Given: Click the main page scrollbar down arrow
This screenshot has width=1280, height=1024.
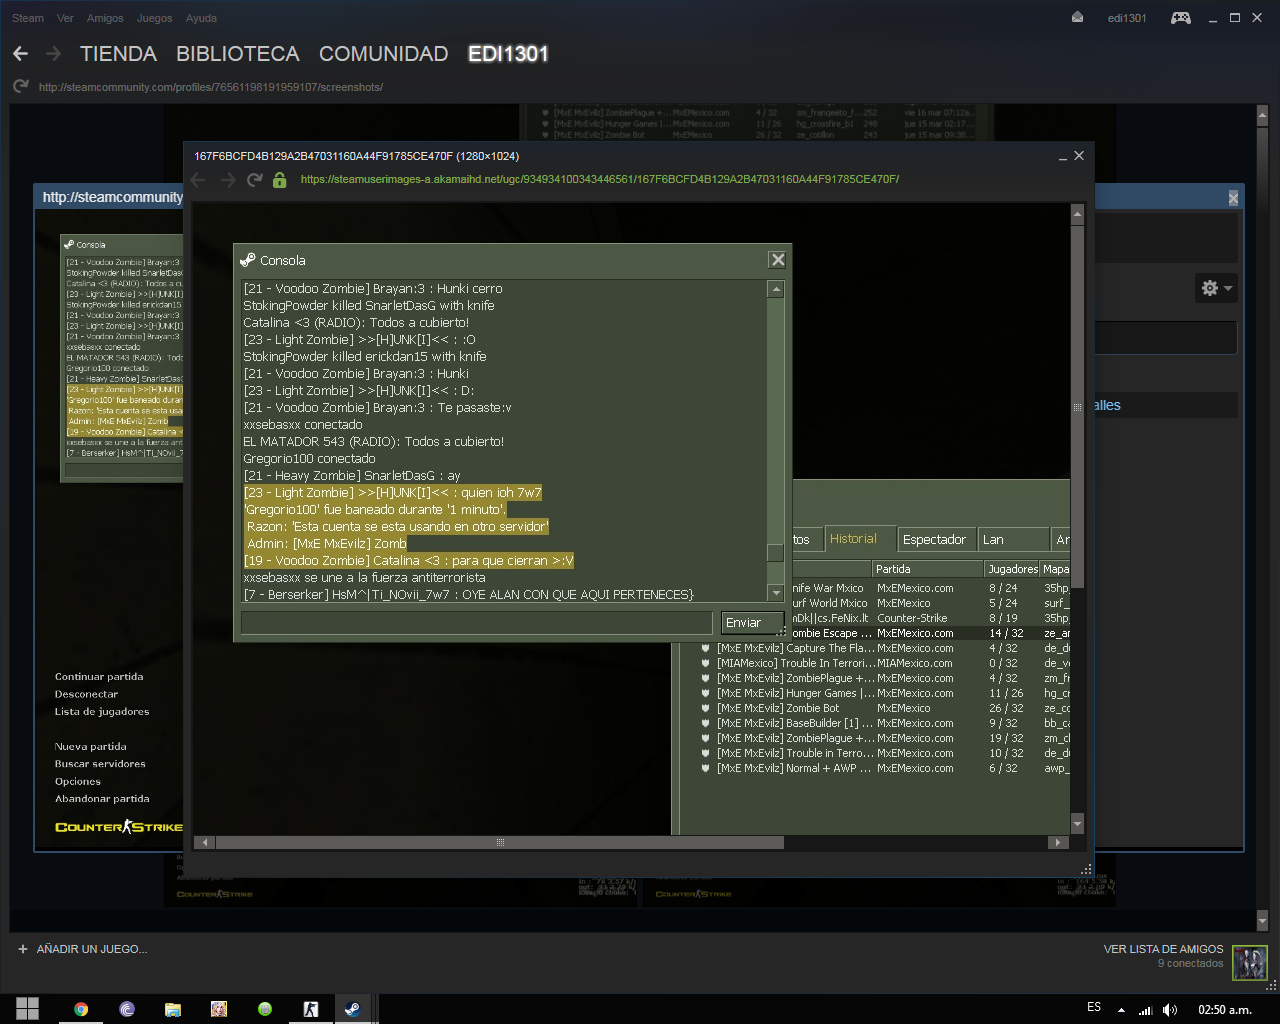Looking at the screenshot, I should 1261,920.
